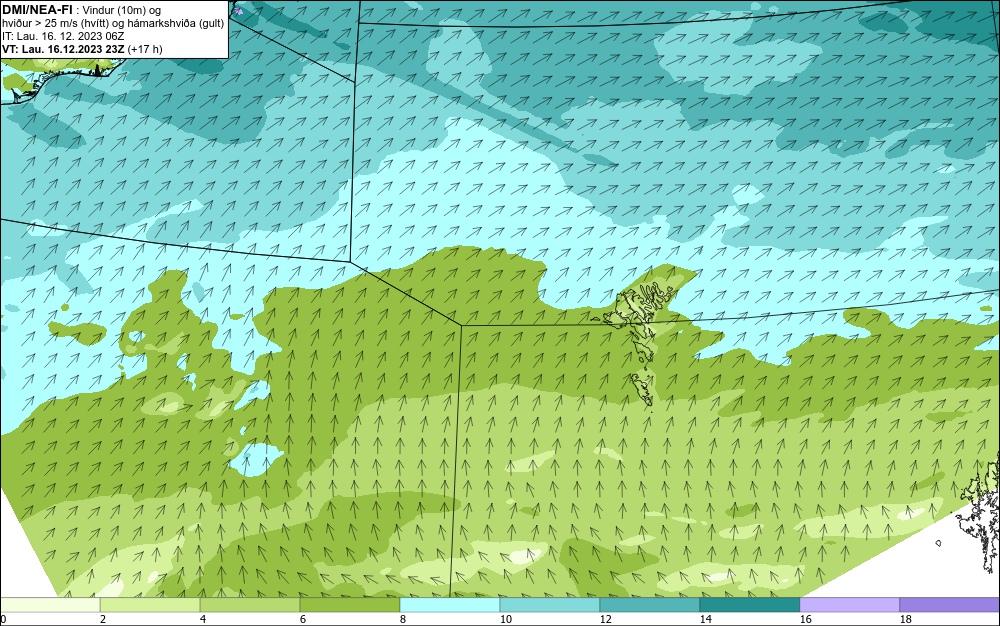Click the 6–8 m/s dark green legend swatch
The width and height of the screenshot is (1000, 626).
click(350, 604)
